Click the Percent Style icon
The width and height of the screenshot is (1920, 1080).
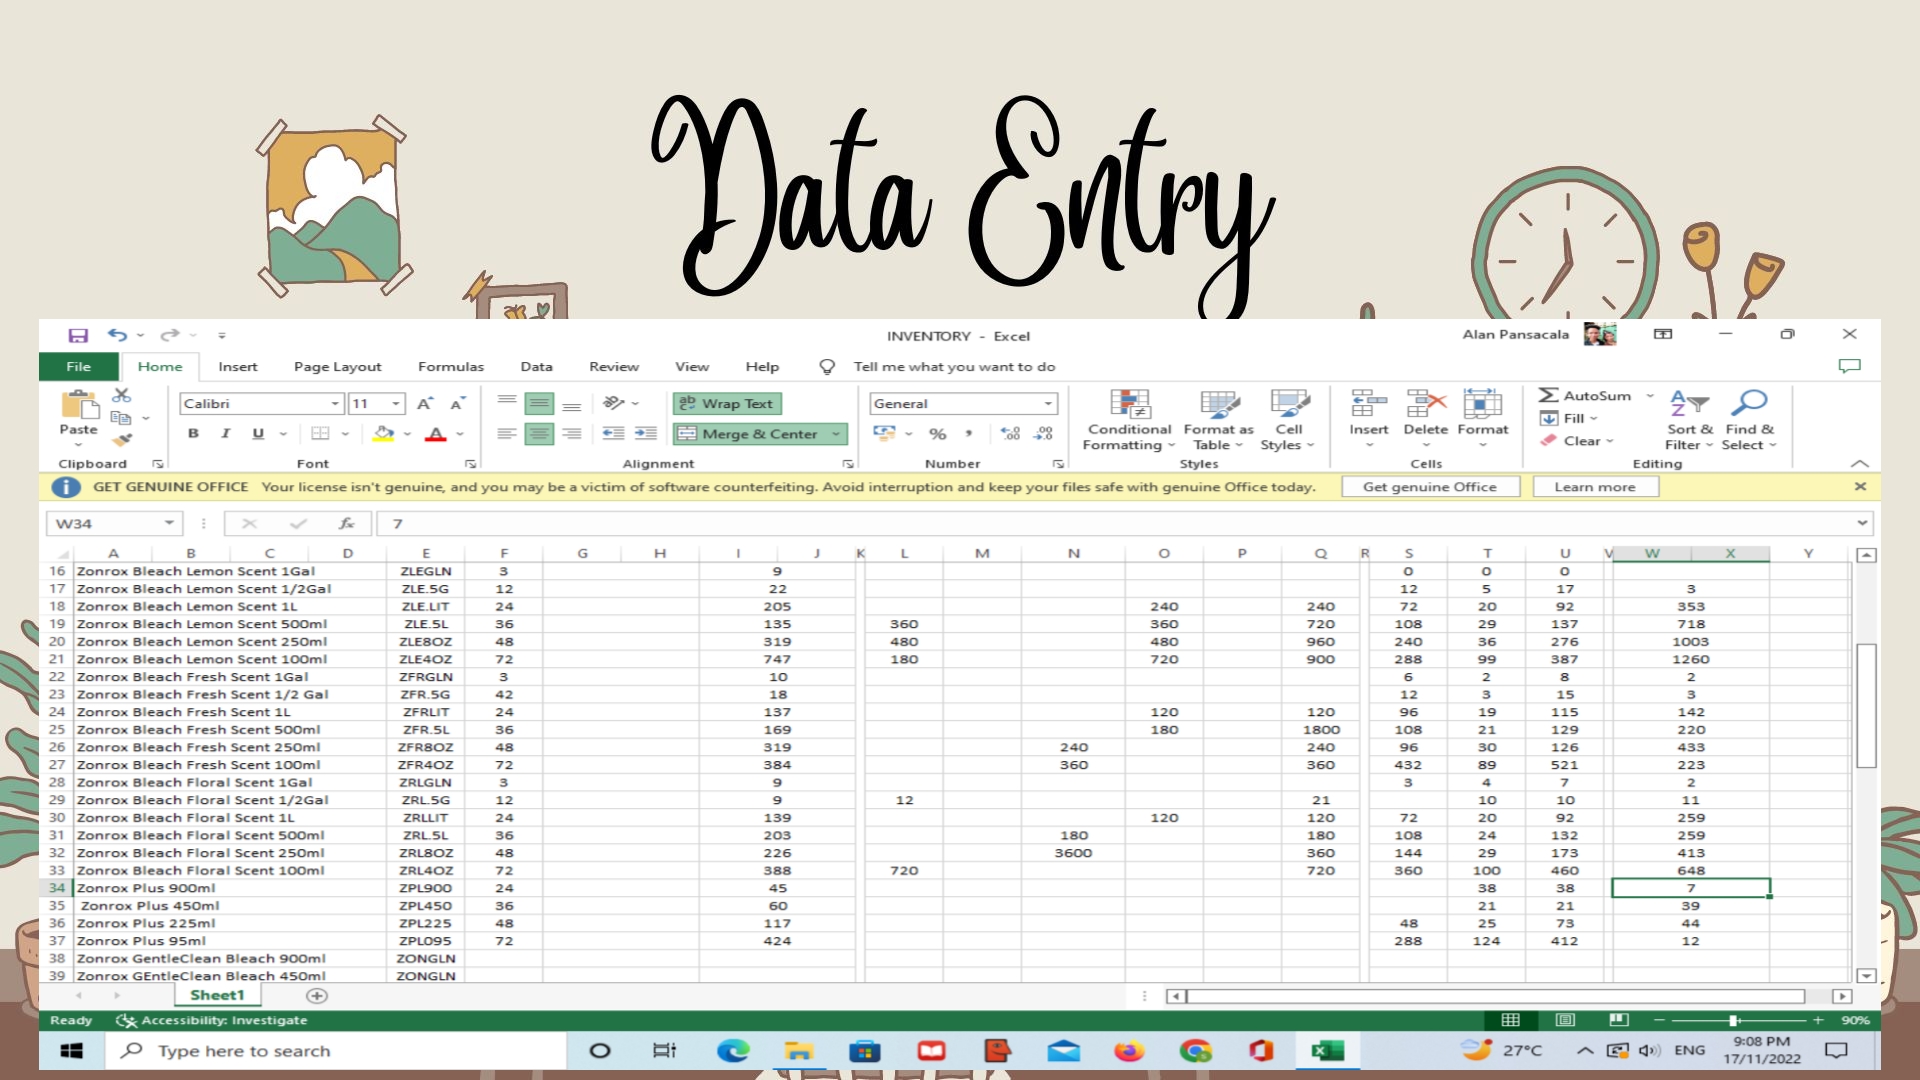pos(937,434)
